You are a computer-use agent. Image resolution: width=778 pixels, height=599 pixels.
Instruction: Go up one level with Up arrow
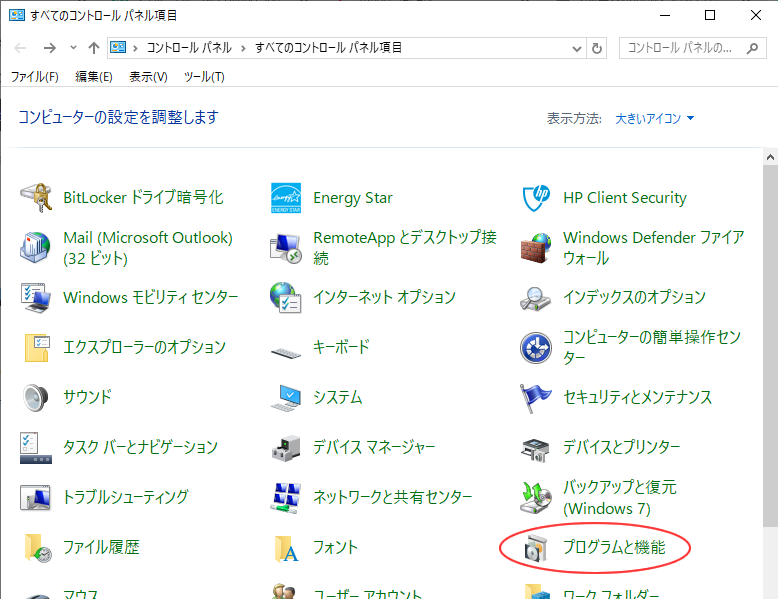pos(94,48)
